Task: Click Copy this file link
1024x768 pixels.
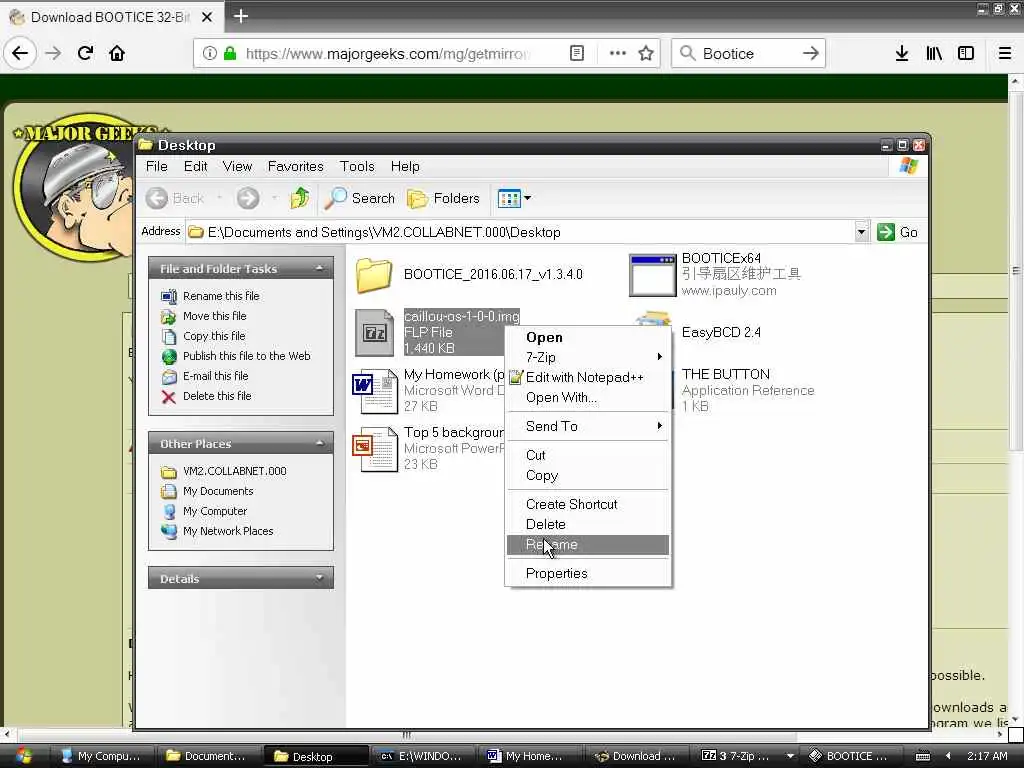Action: (x=214, y=336)
